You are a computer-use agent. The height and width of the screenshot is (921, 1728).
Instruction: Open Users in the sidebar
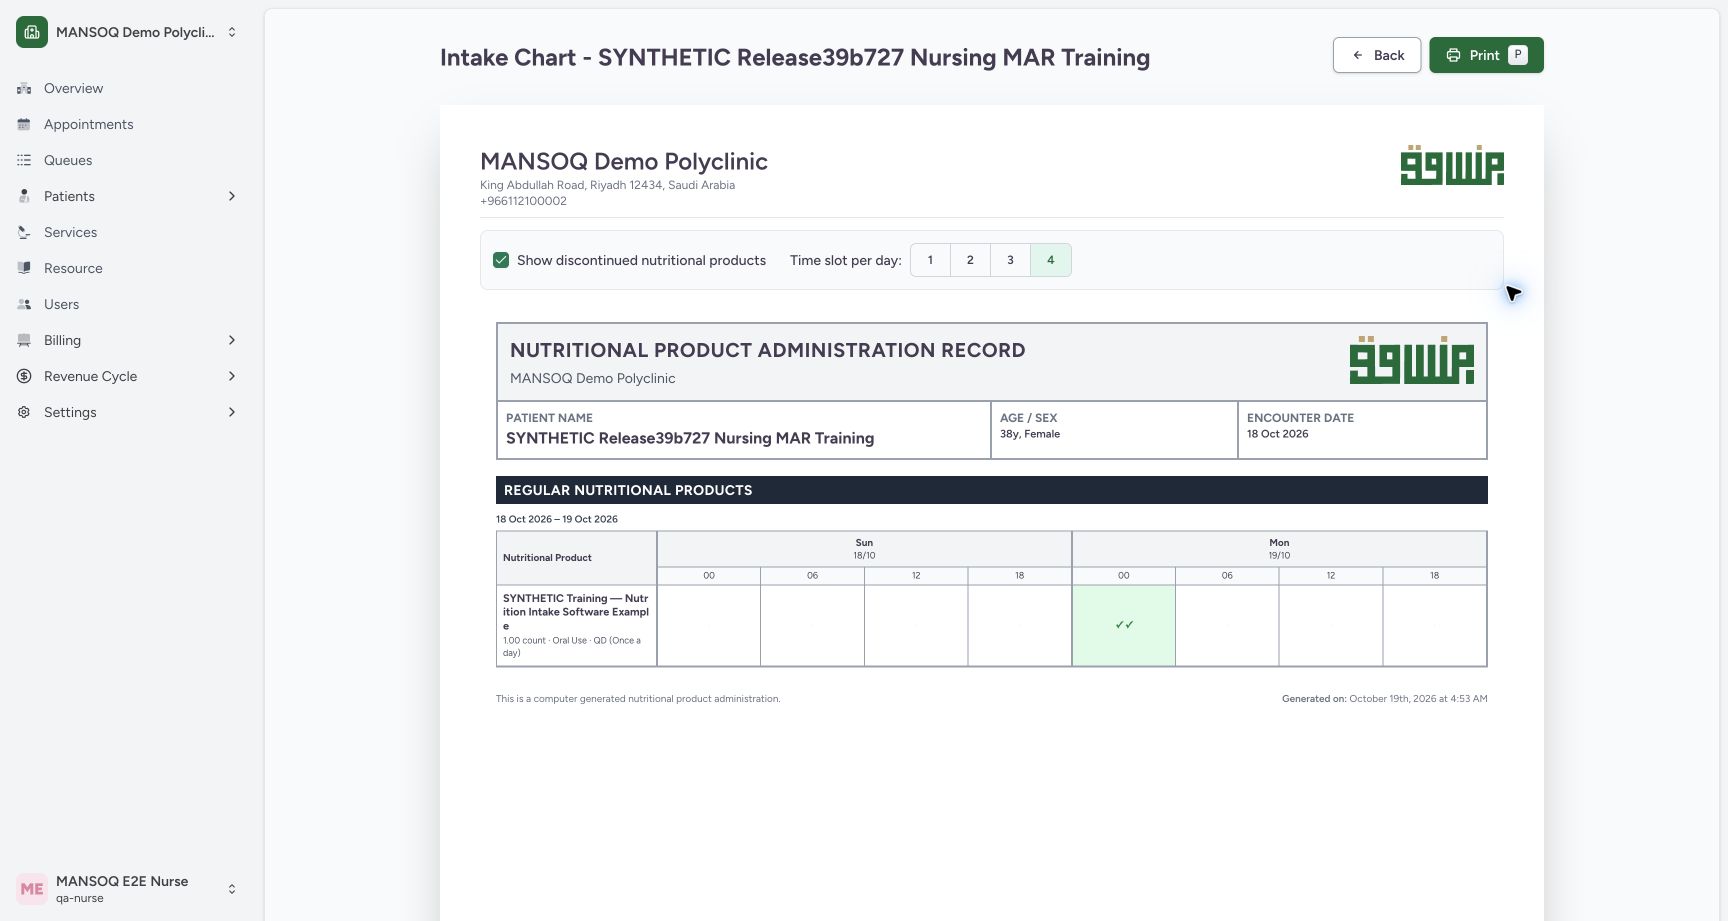pos(61,304)
